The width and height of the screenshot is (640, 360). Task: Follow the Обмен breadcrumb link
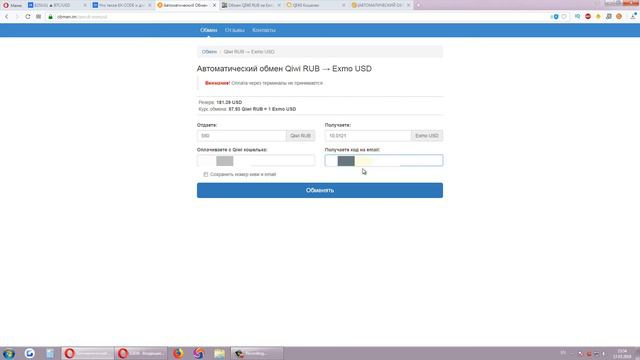(x=209, y=52)
